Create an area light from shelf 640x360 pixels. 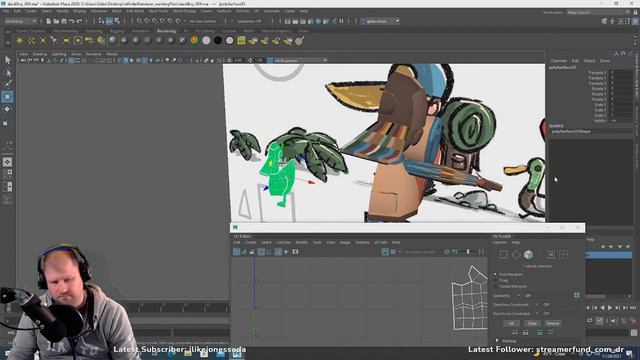[x=66, y=40]
